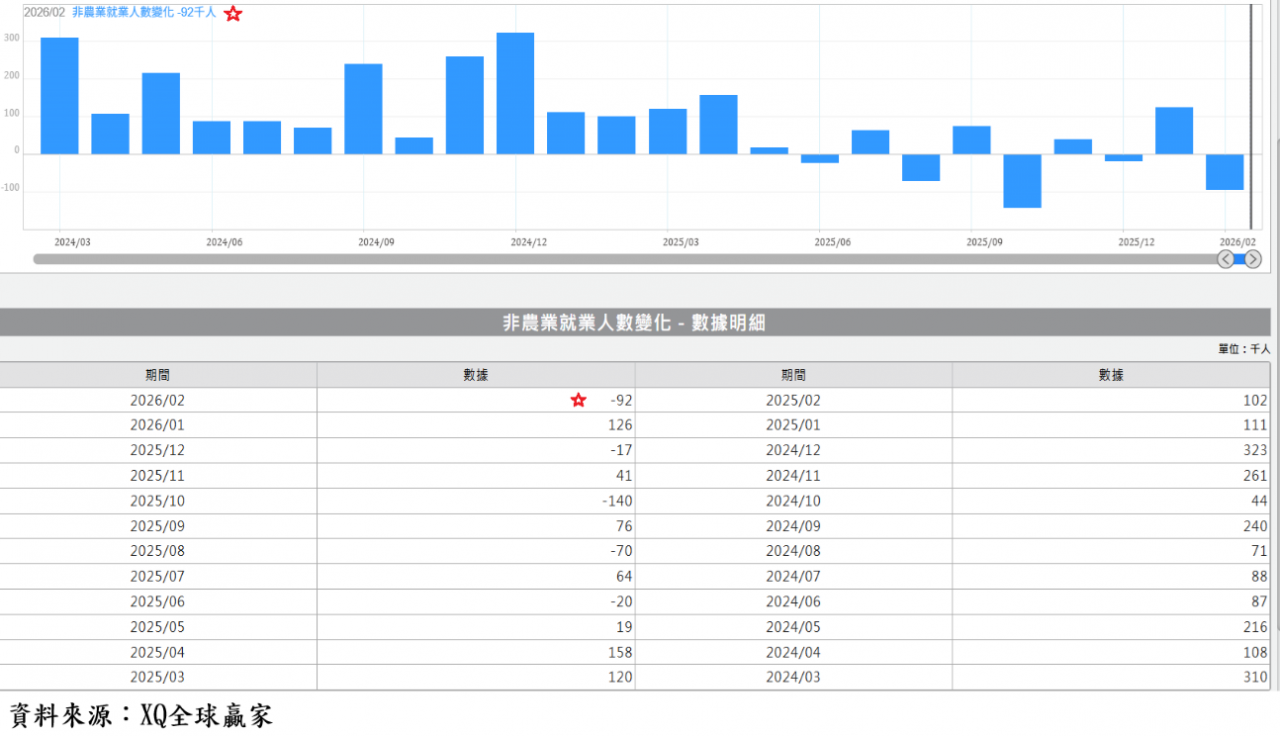This screenshot has height=736, width=1280.
Task: Click the 323 data value cell
Action: tap(1111, 450)
